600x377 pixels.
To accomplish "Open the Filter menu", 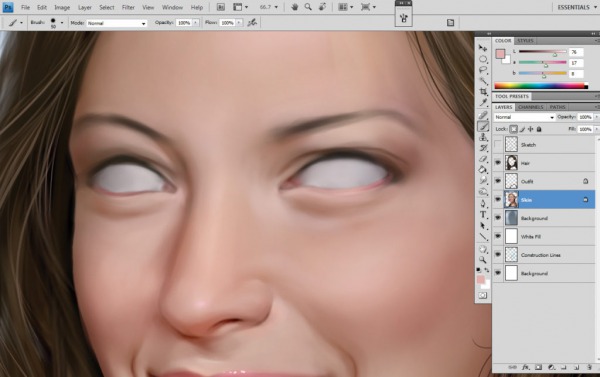I will (128, 7).
